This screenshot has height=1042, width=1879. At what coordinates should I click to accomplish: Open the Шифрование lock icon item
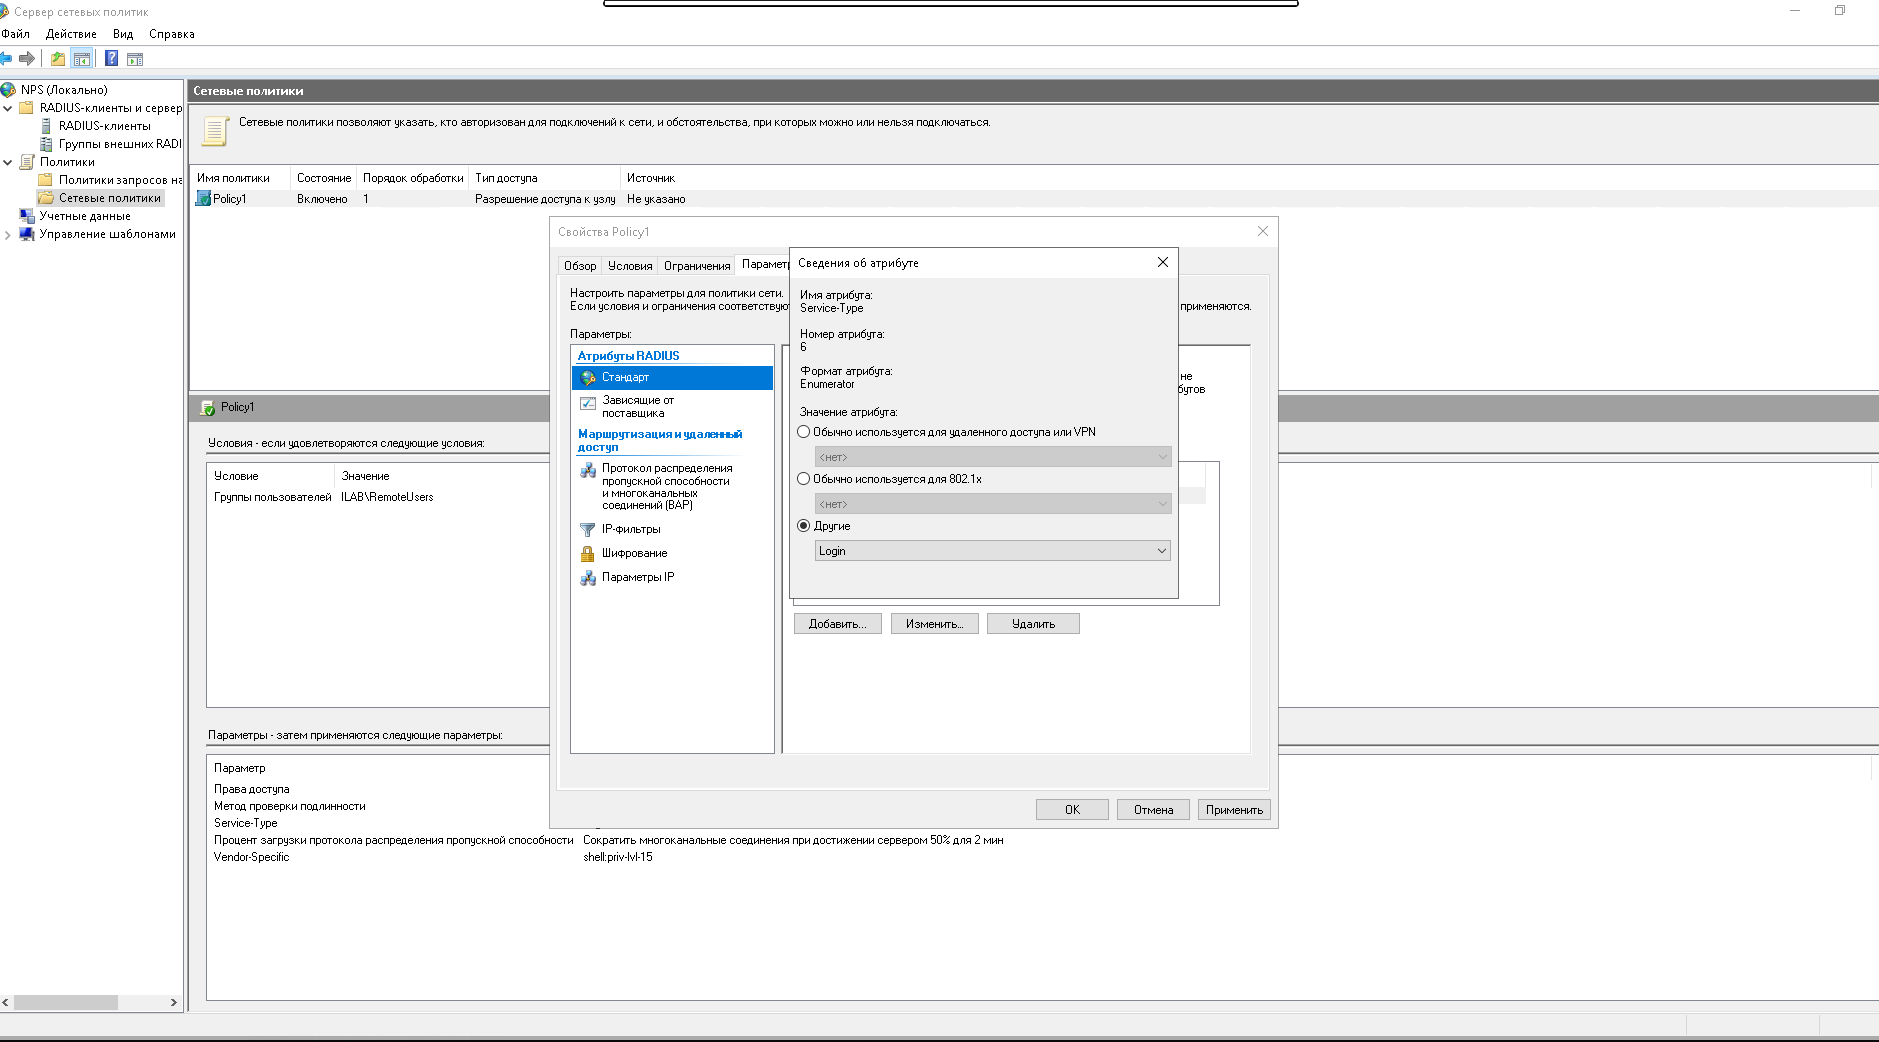click(x=588, y=554)
